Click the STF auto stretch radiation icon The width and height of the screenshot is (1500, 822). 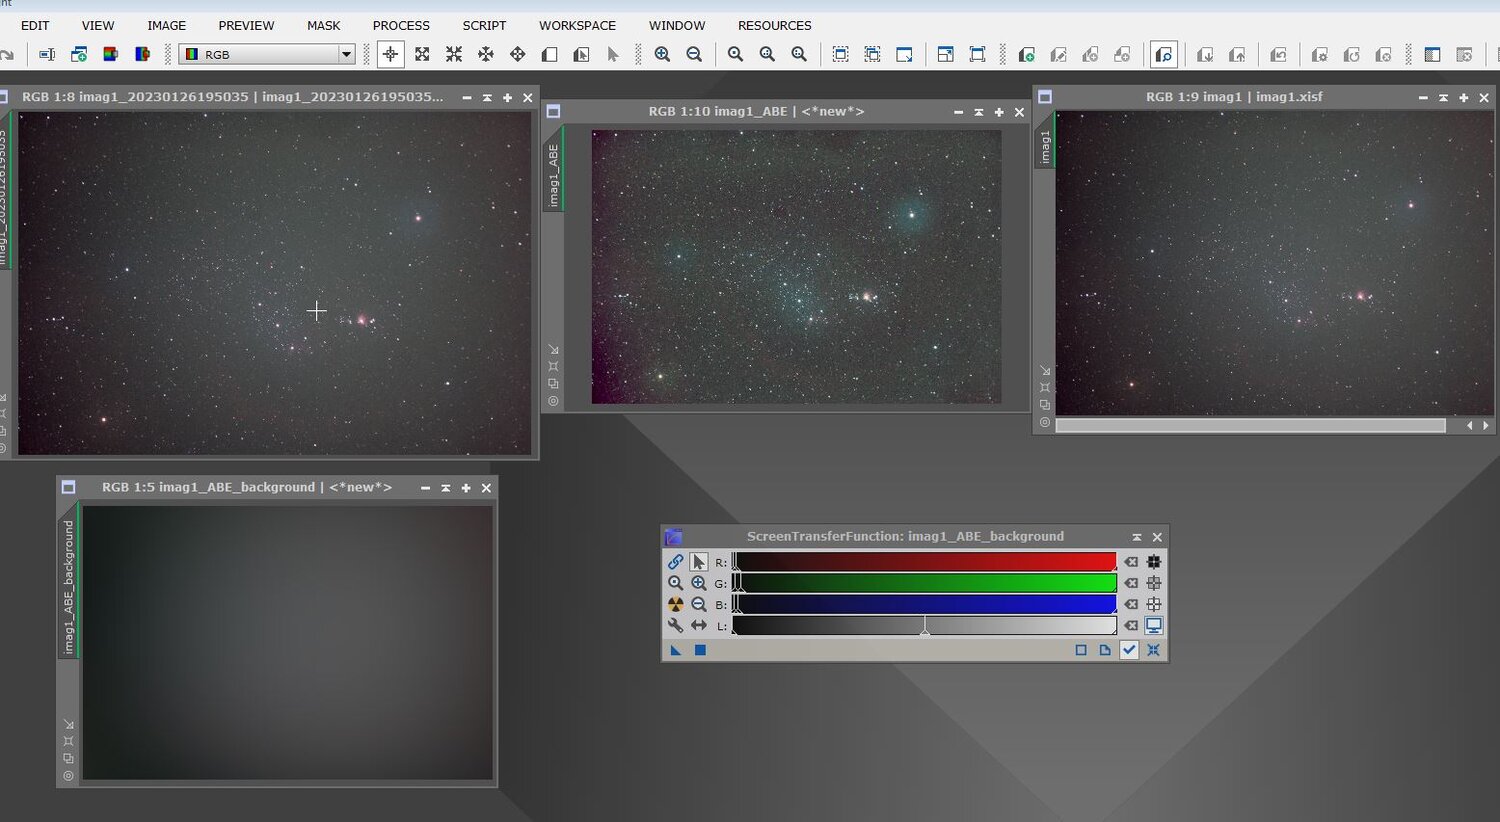(676, 605)
